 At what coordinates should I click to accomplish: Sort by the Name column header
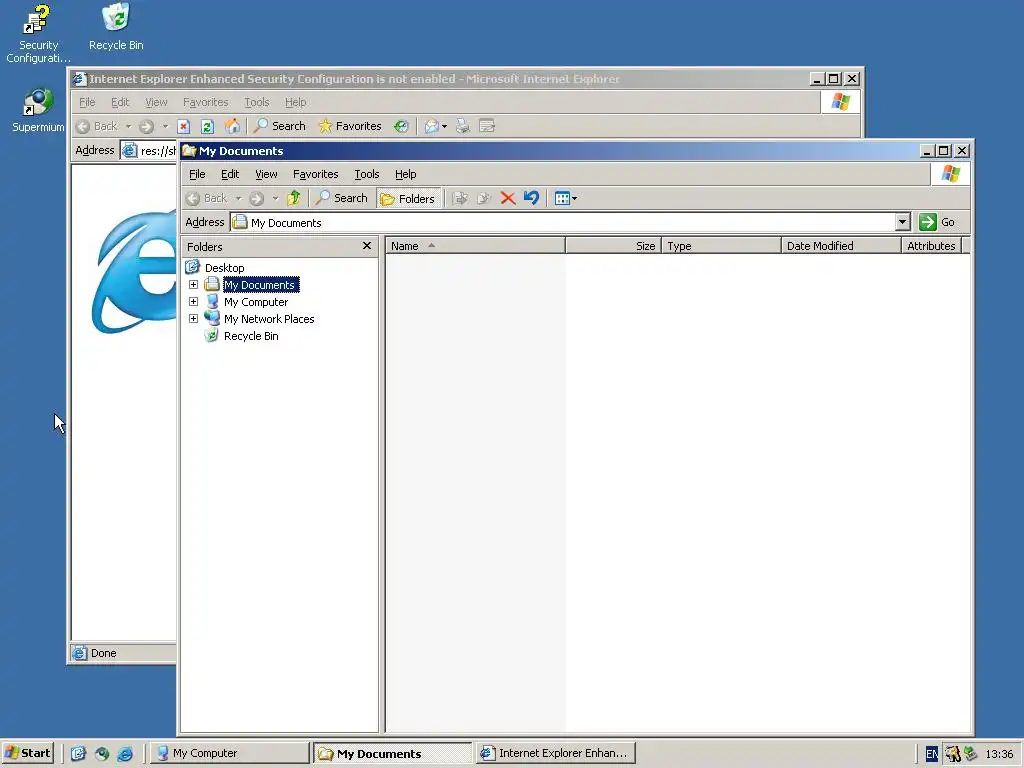click(x=475, y=246)
